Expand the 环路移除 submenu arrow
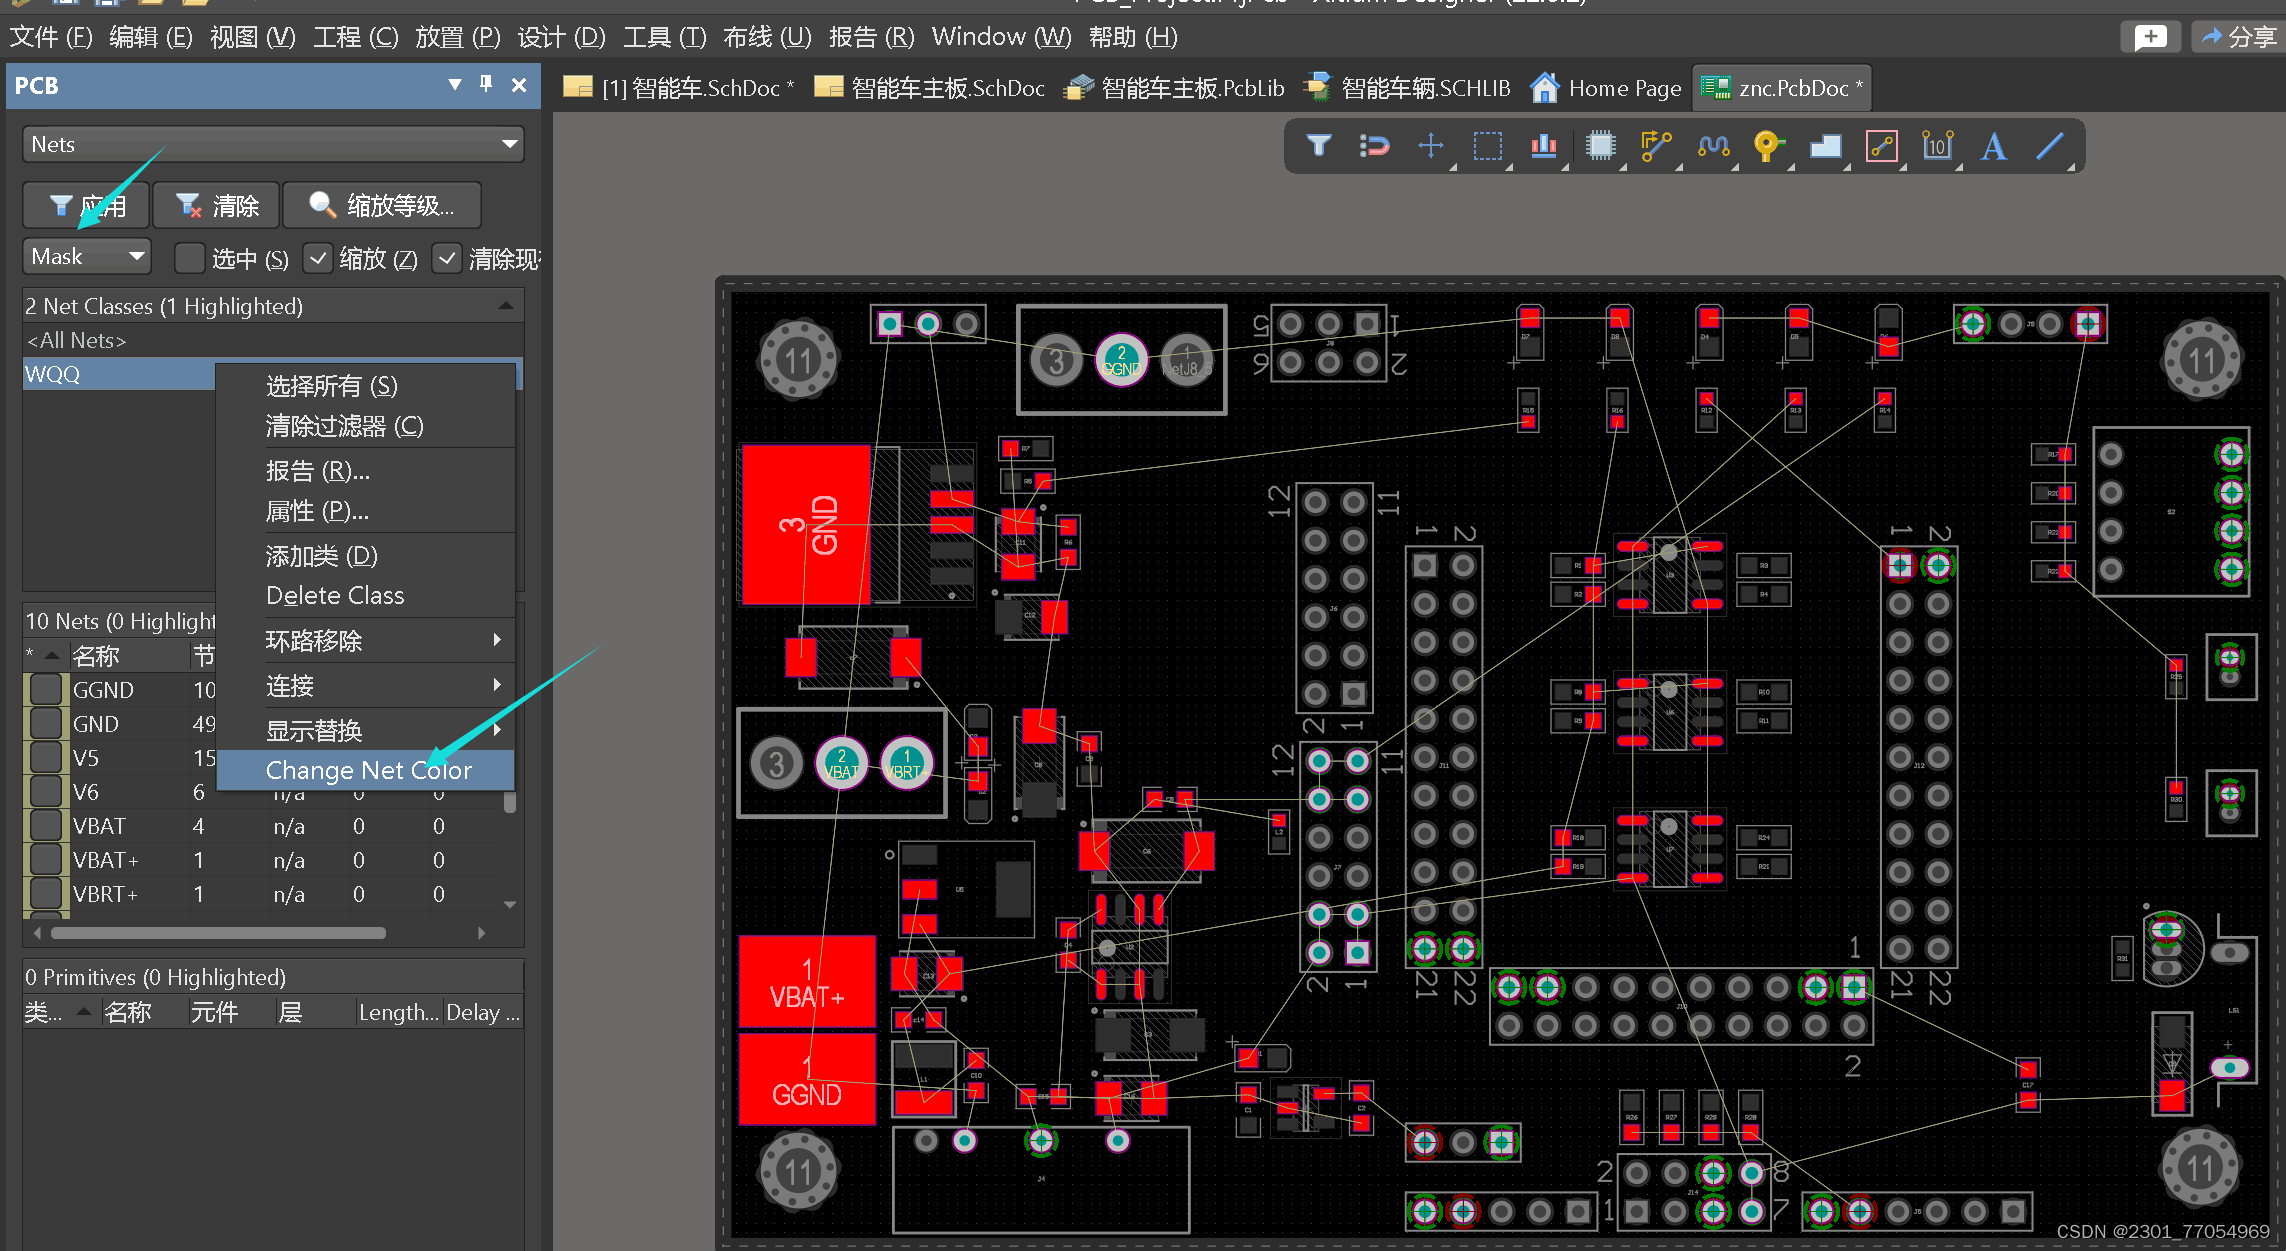This screenshot has height=1251, width=2286. coord(496,640)
